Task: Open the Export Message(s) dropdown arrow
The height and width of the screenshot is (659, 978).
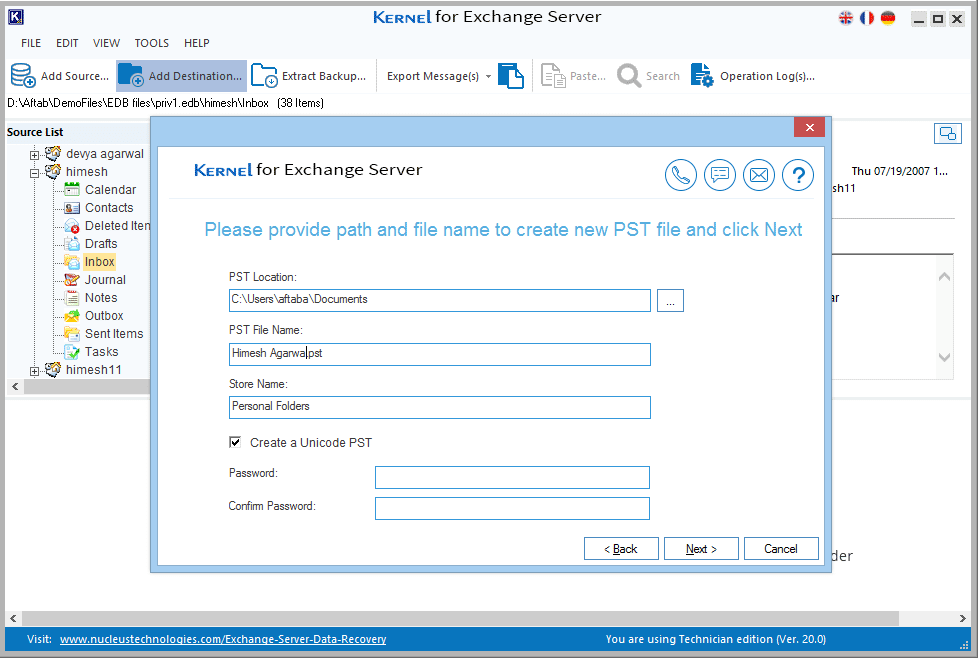Action: 488,76
